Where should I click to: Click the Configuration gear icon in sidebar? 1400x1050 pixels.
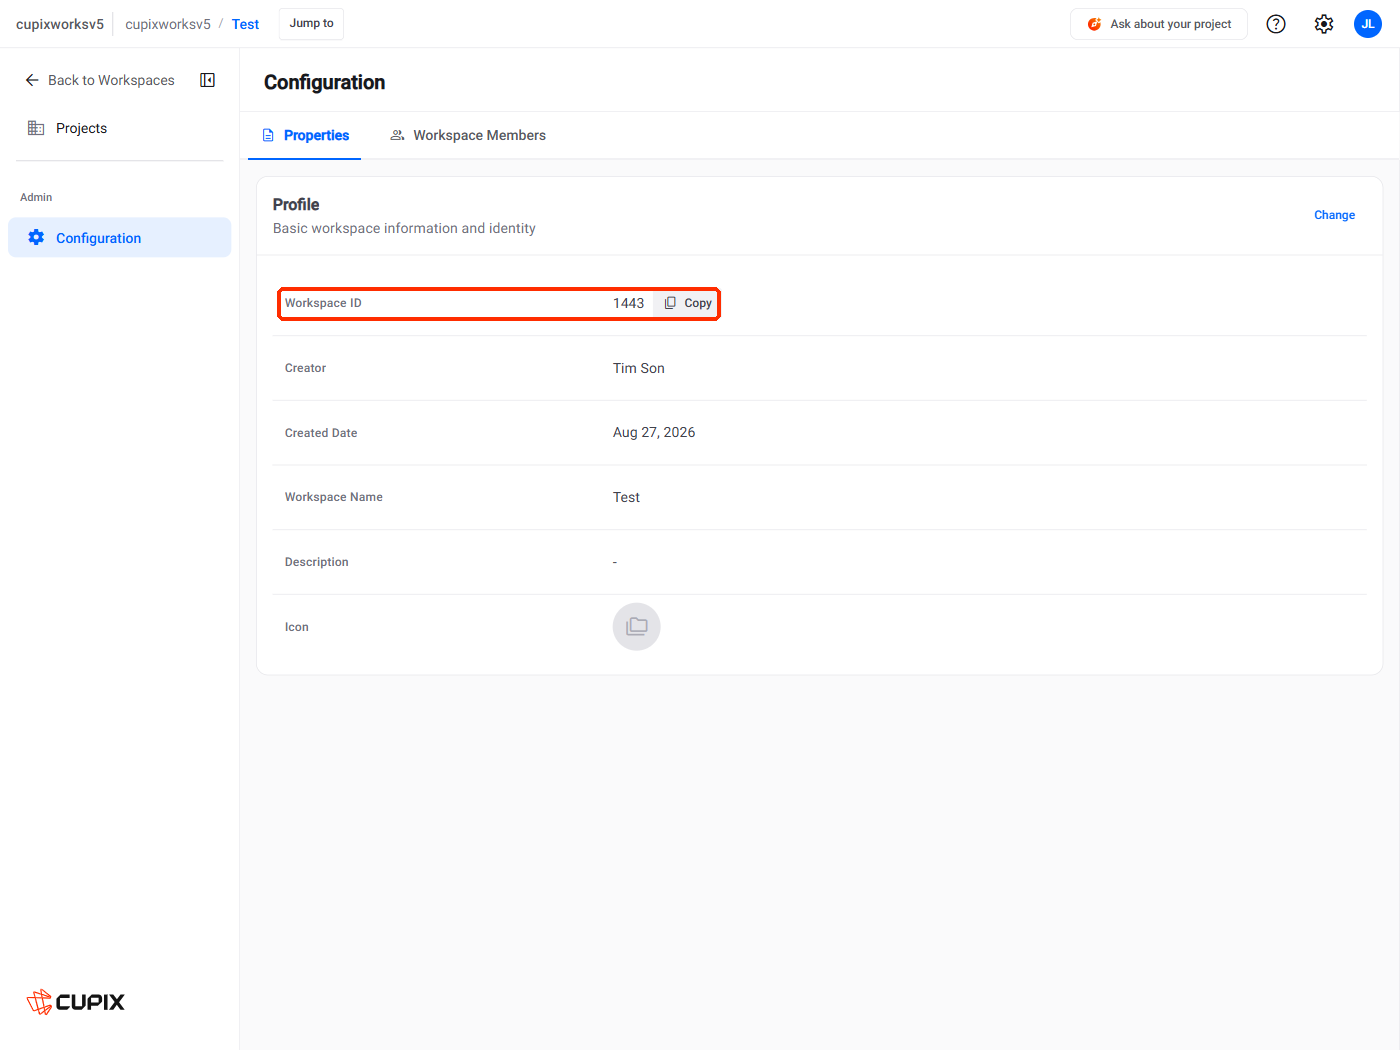point(36,238)
